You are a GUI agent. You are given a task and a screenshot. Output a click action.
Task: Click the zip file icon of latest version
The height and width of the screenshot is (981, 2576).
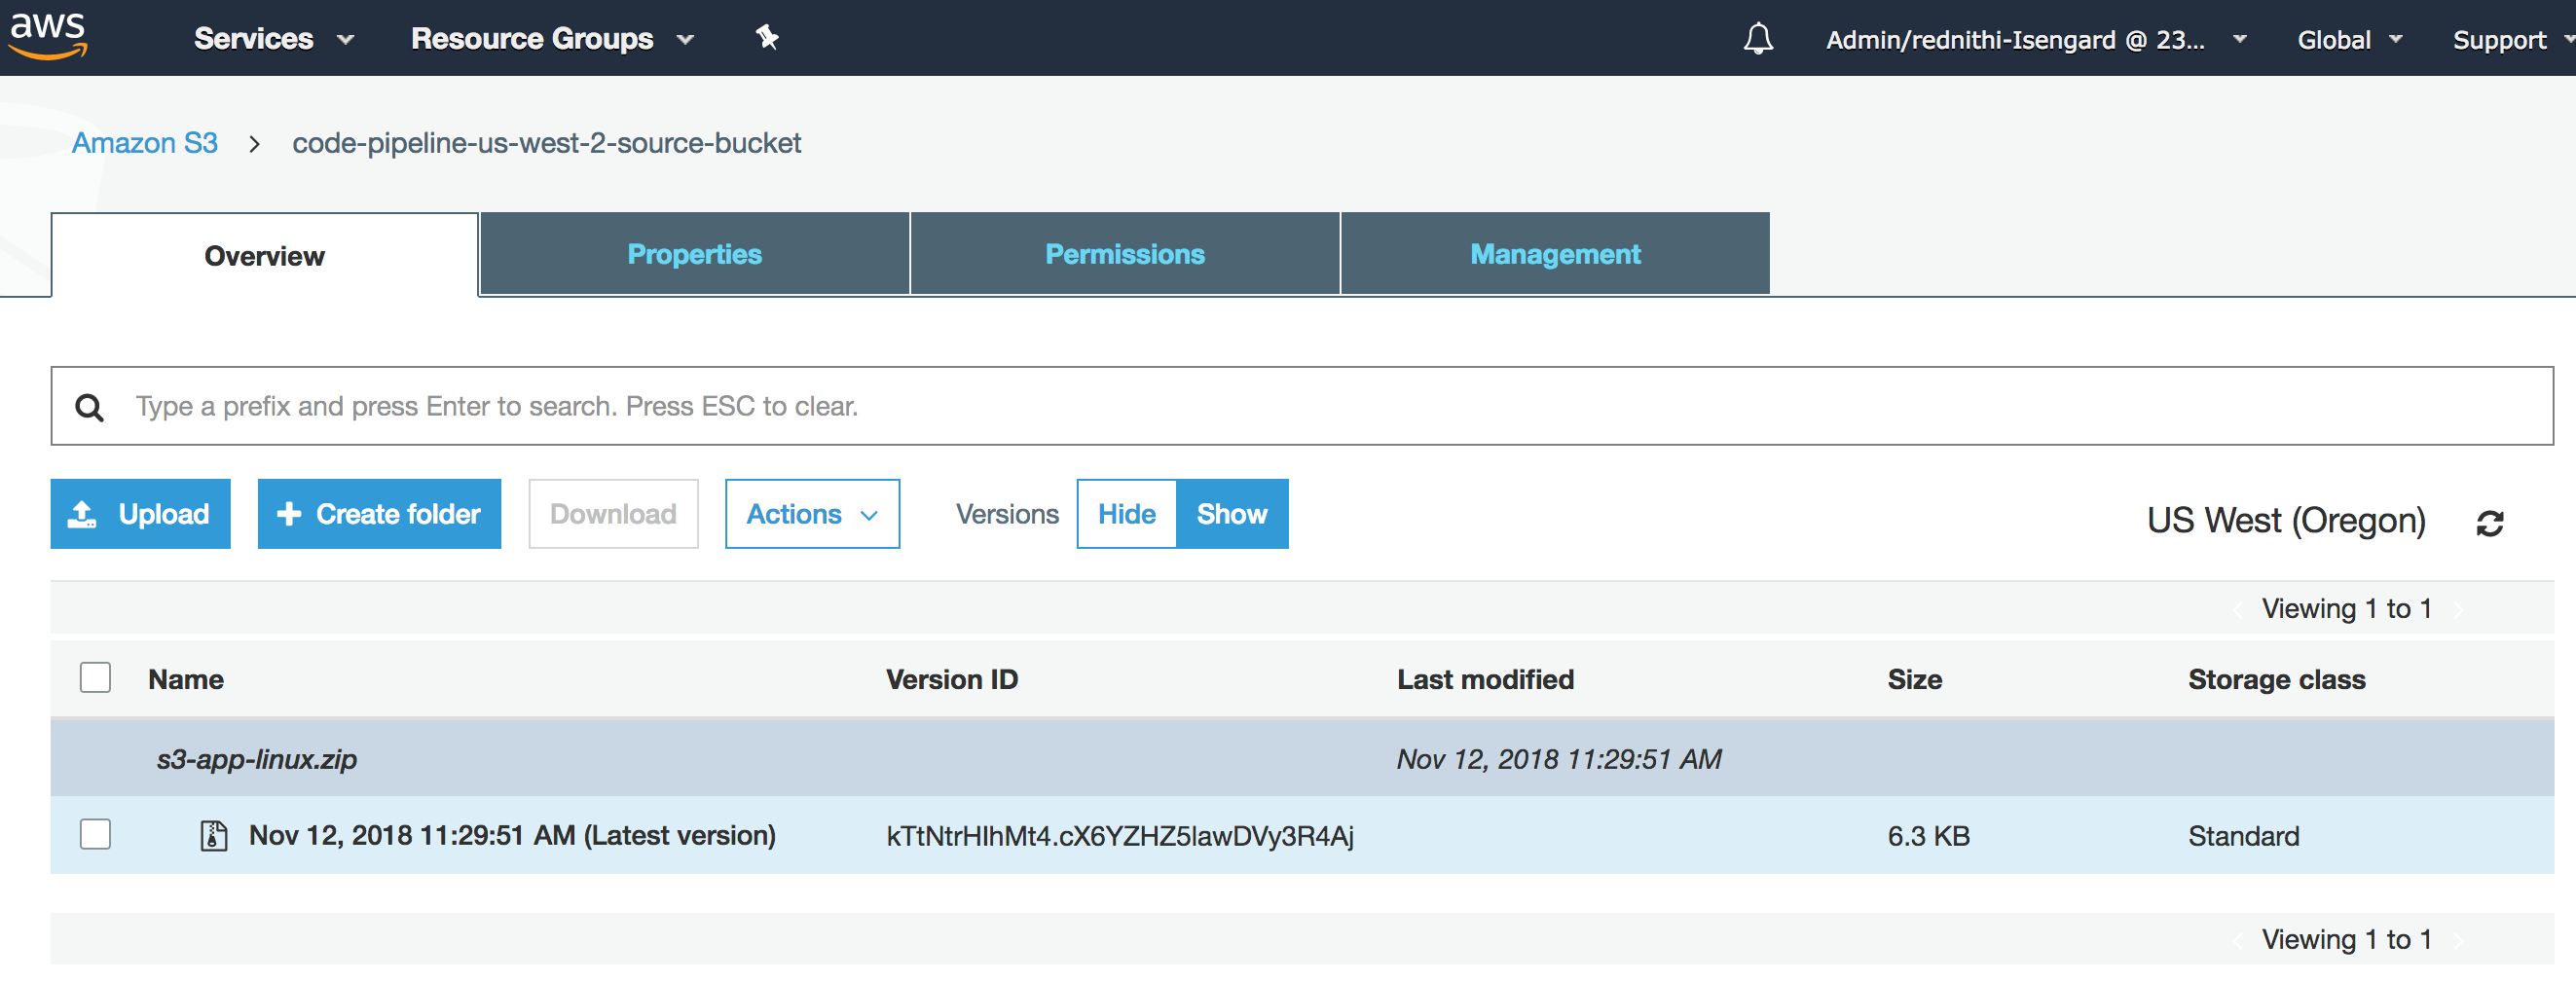pos(213,835)
